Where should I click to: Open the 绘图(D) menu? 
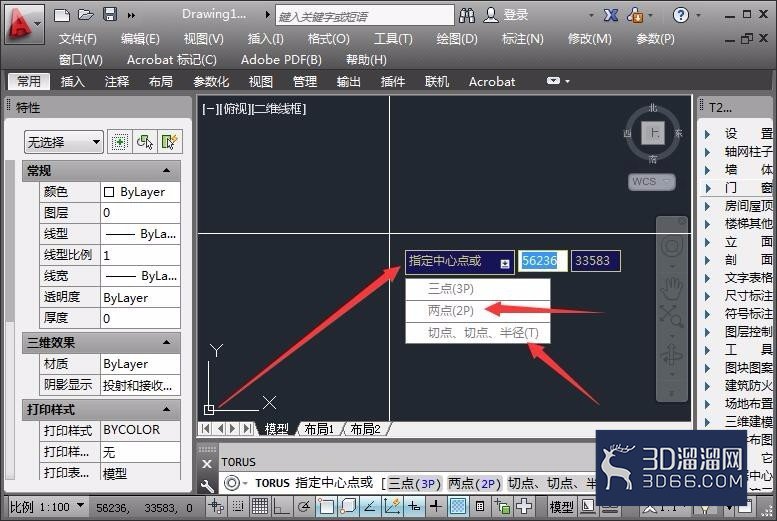456,39
